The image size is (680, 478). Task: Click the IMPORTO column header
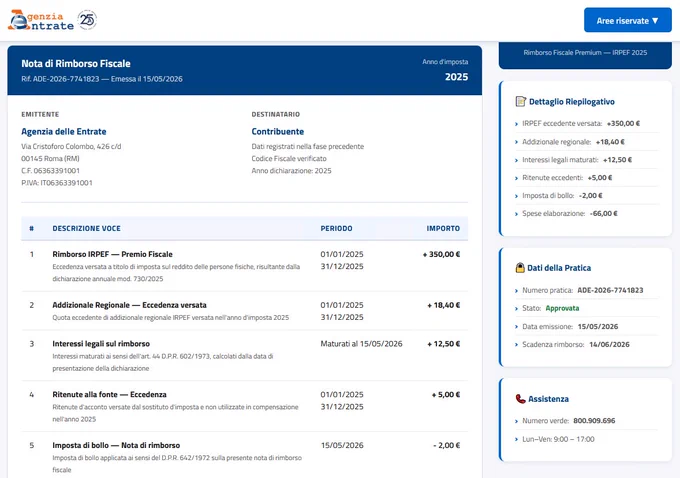click(x=443, y=229)
